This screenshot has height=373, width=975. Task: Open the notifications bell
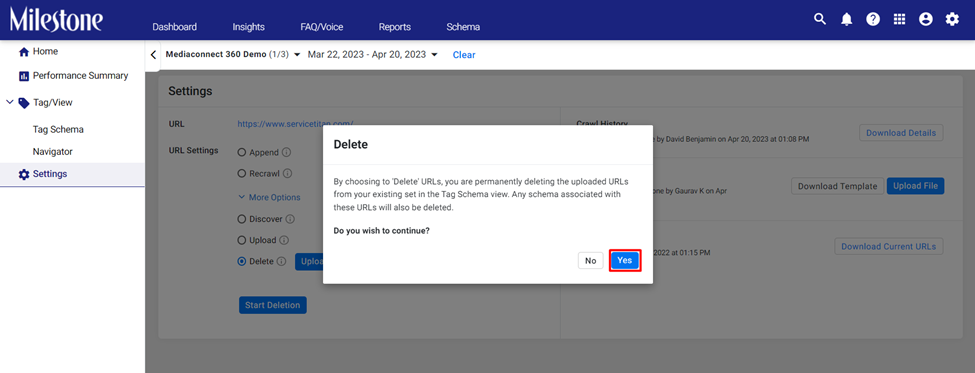846,19
